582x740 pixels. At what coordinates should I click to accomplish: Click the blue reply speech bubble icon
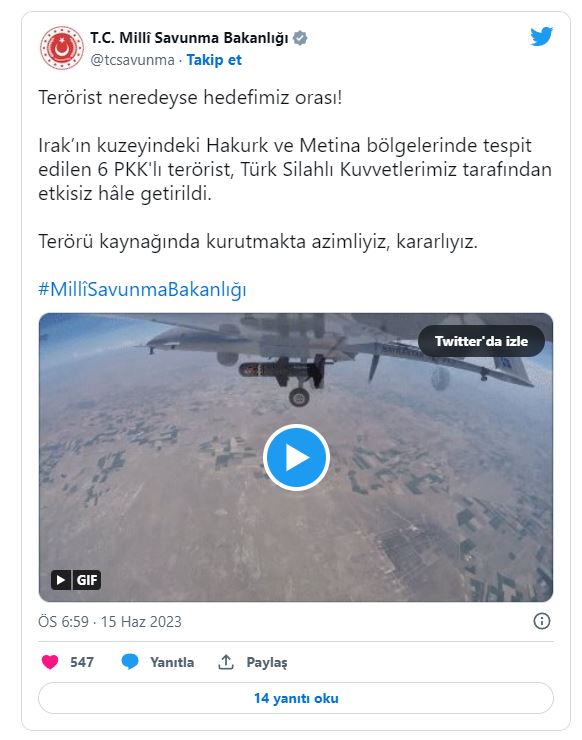click(x=130, y=662)
